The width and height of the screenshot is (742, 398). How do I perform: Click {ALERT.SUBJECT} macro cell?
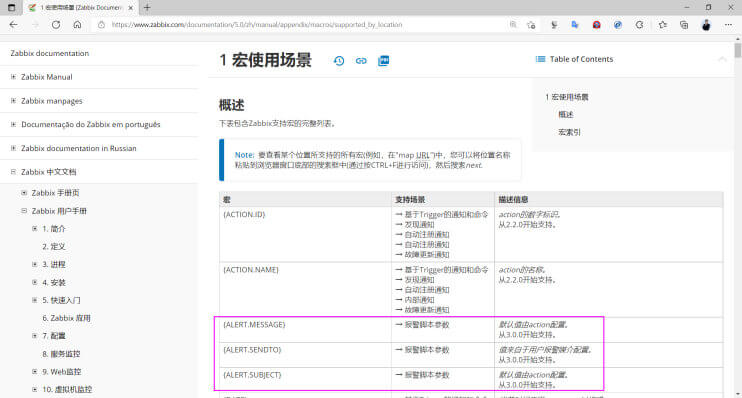point(305,380)
